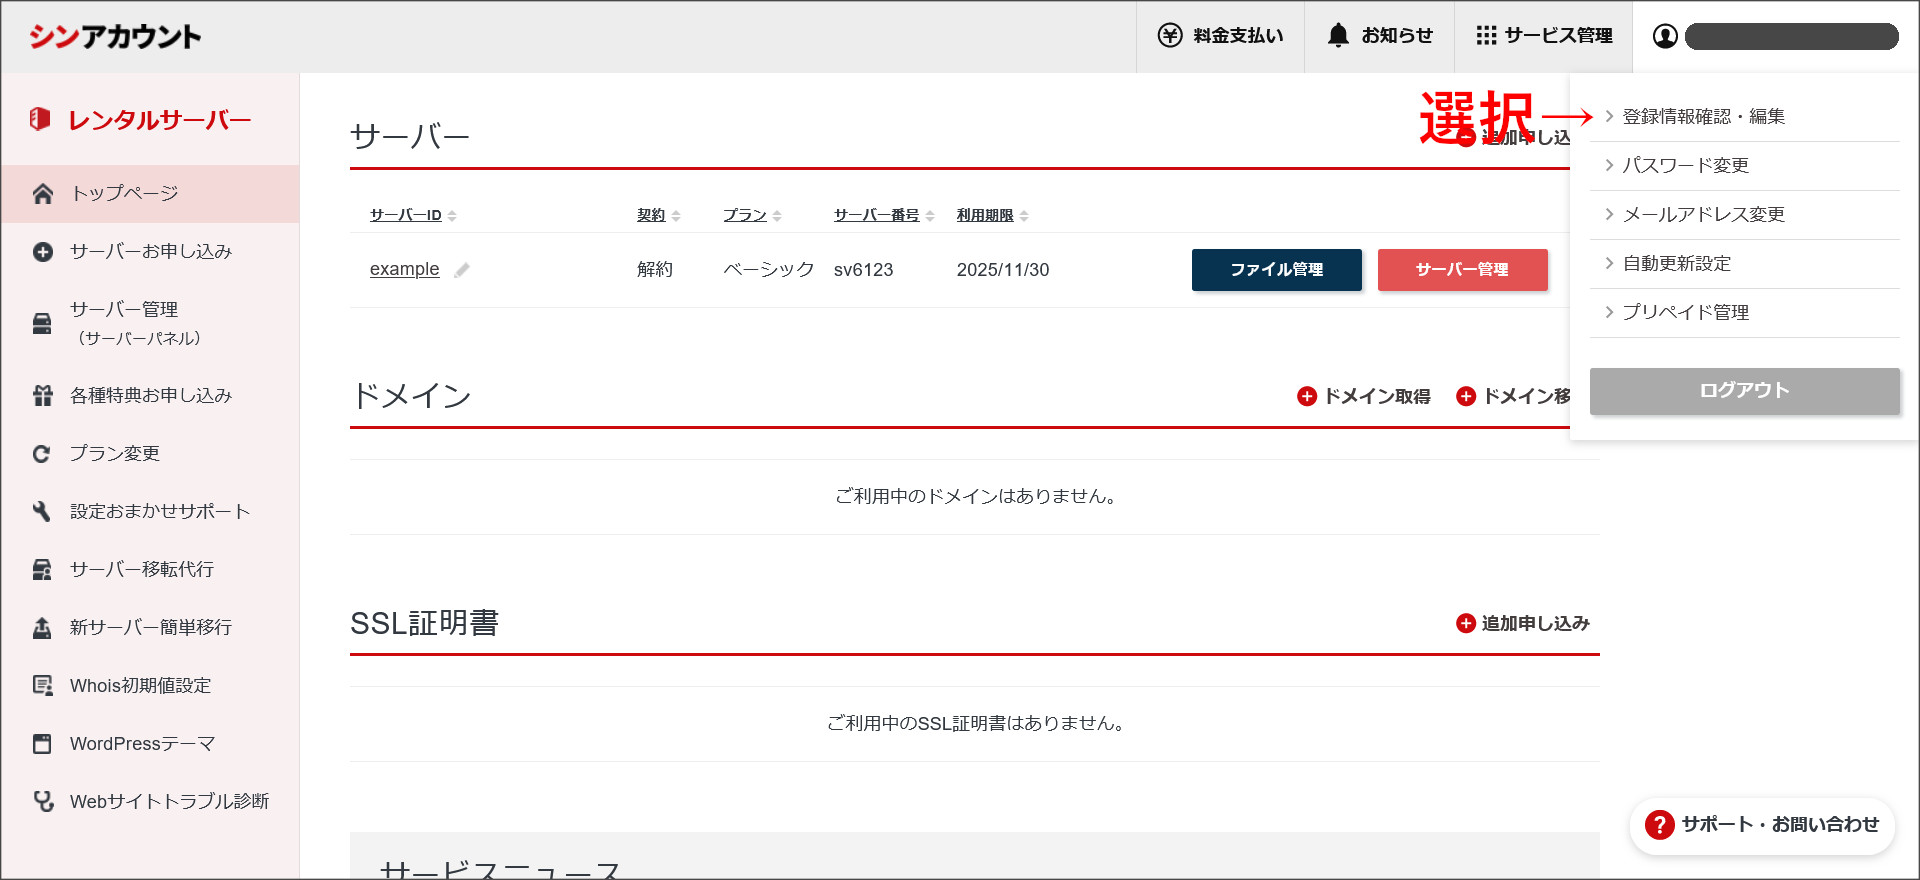Screen dimensions: 1920x880
Task: Click the stethoscope icon for Webサイトトラブル診断
Action: point(43,801)
